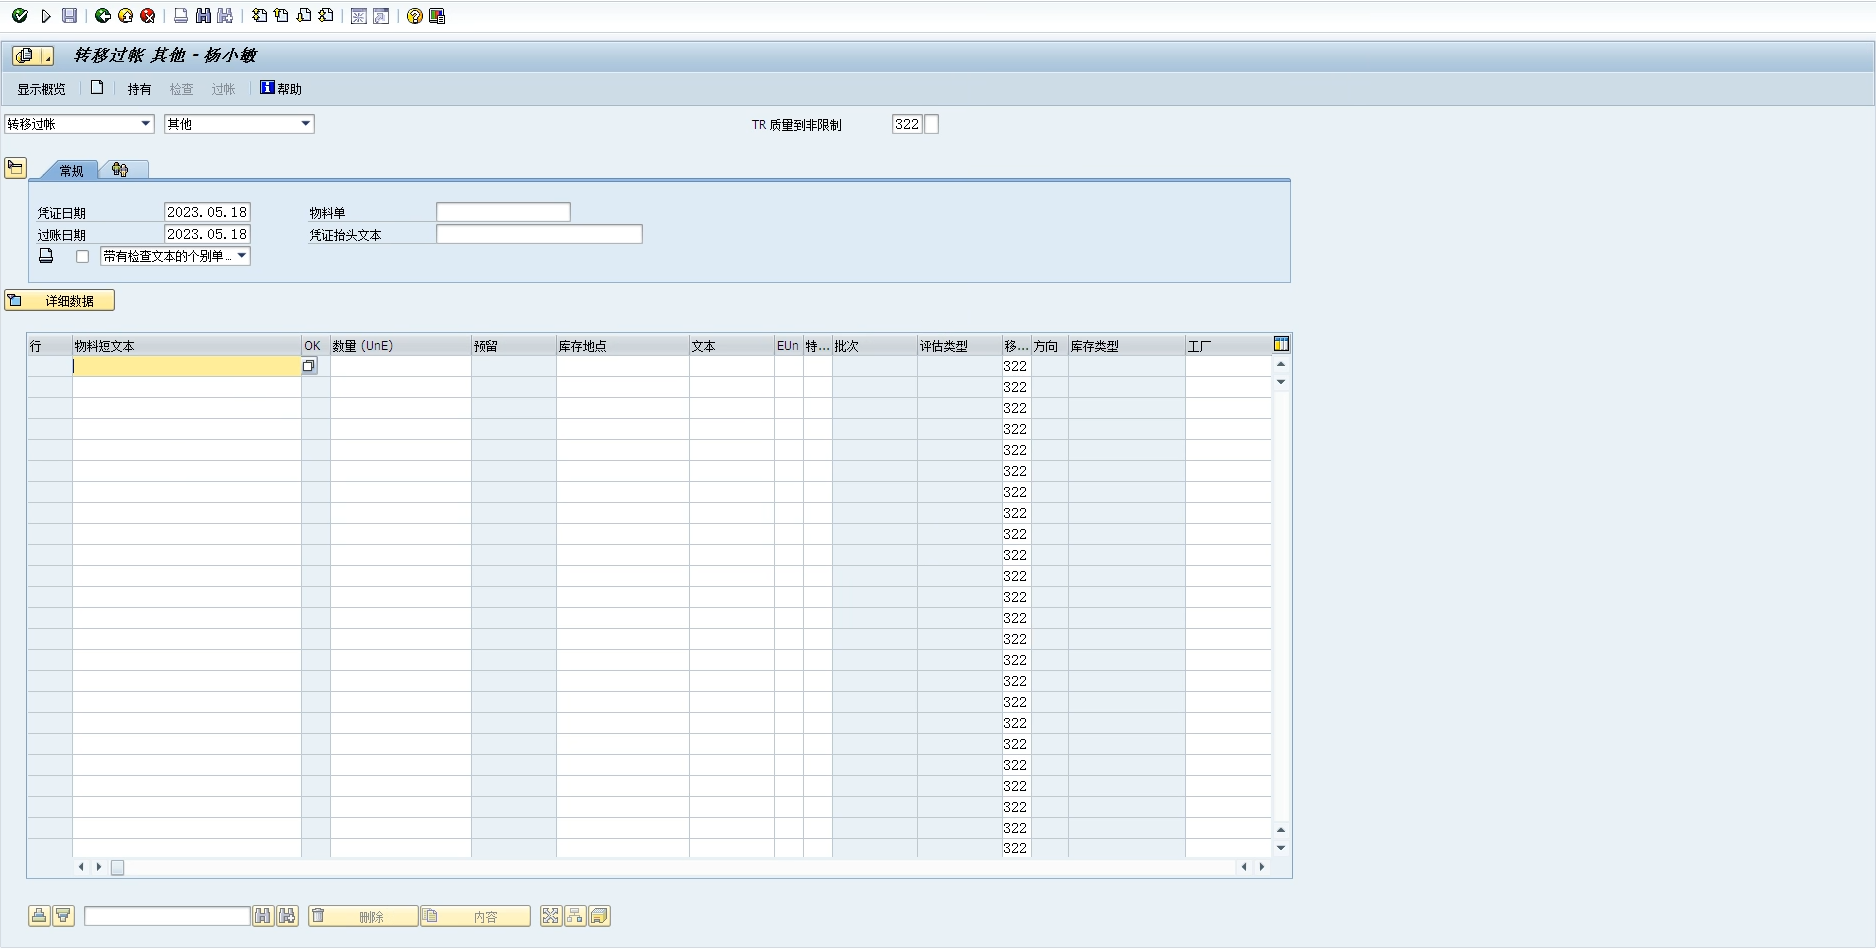Click the table column configuration icon

1281,344
